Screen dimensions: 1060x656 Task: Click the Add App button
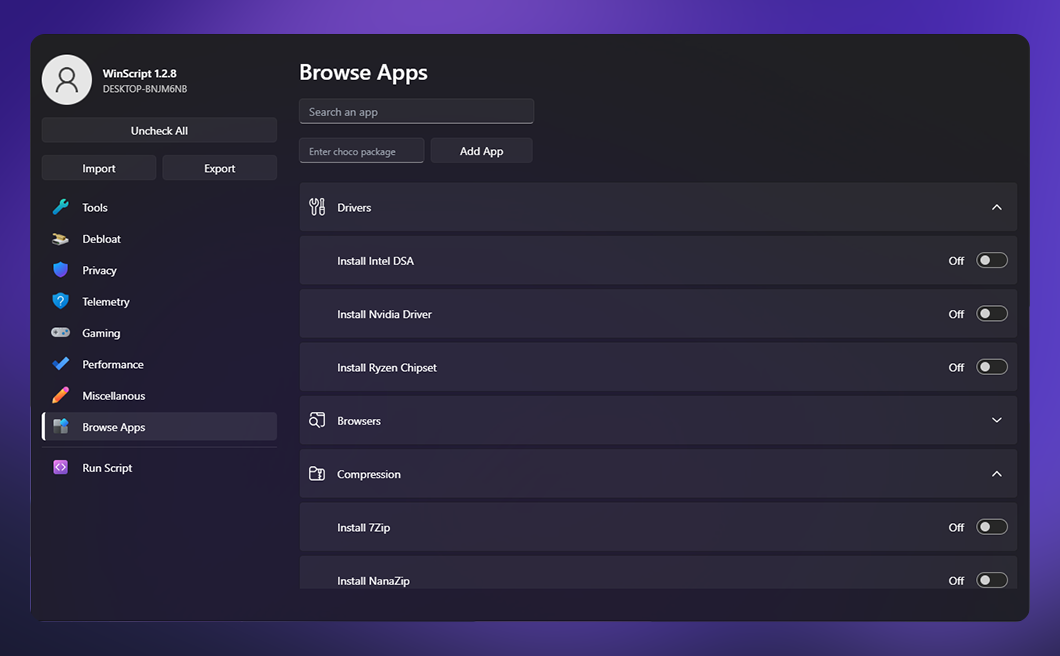pyautogui.click(x=481, y=151)
